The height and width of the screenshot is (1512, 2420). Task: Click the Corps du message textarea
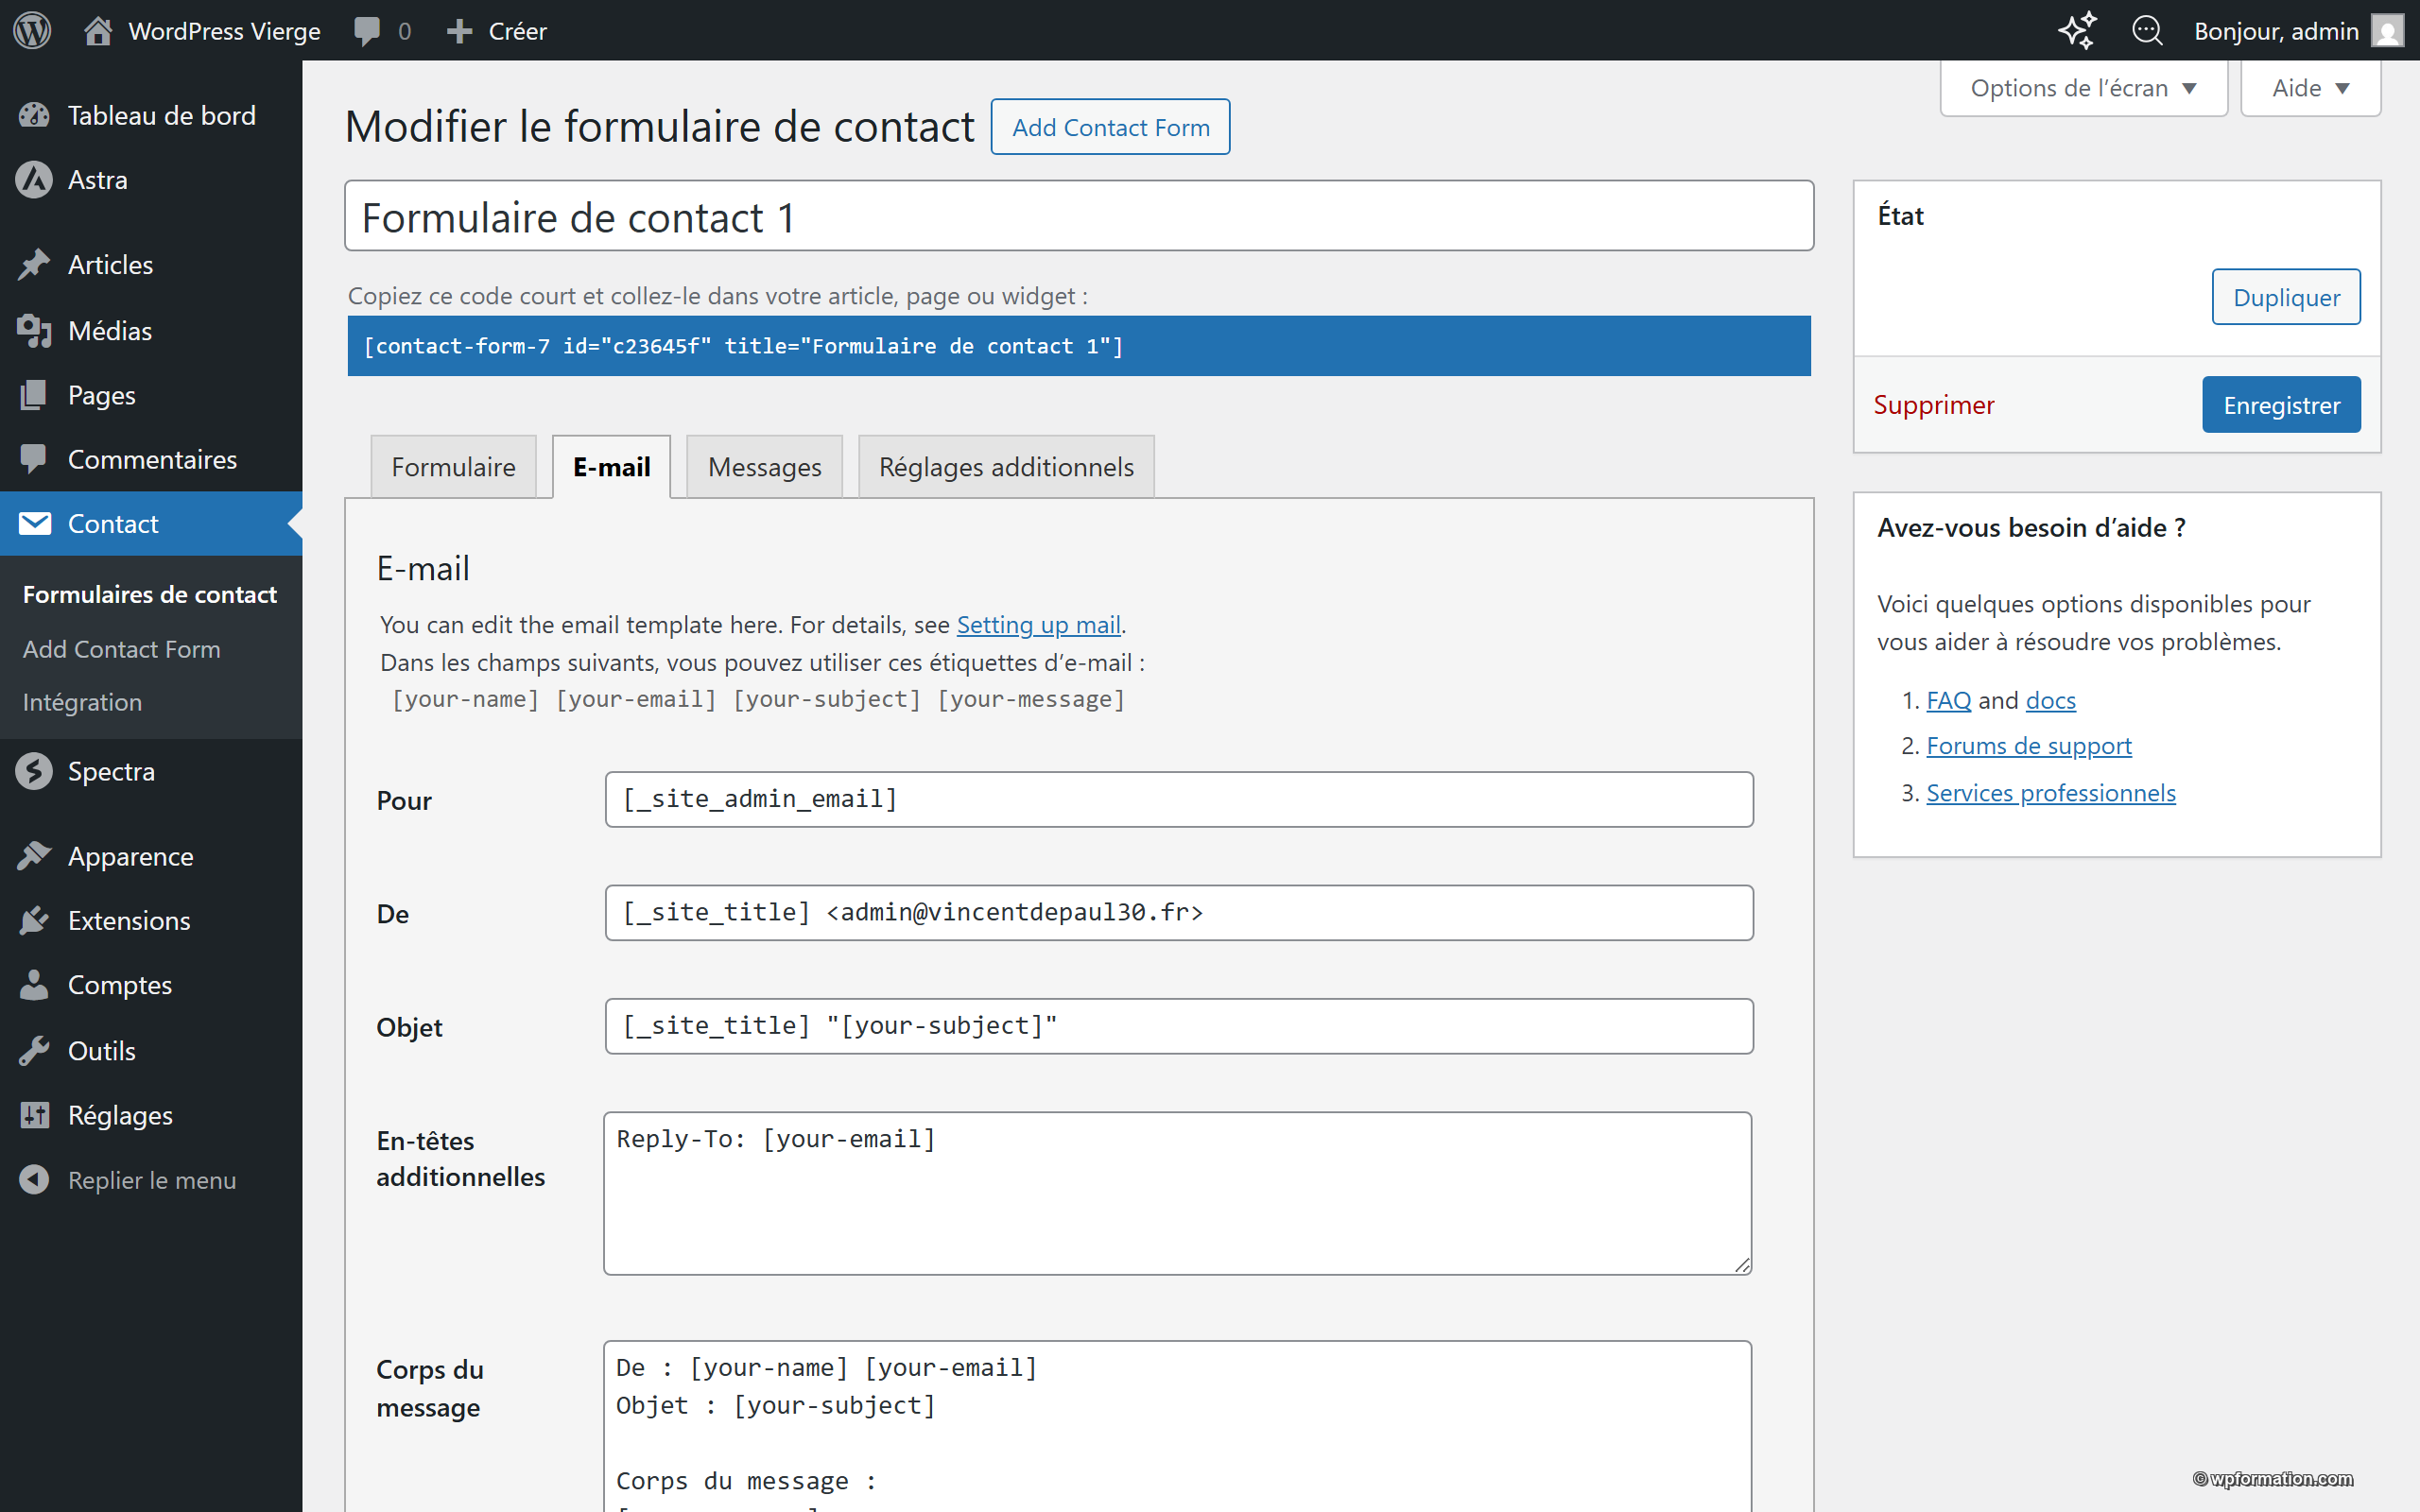click(x=1178, y=1426)
